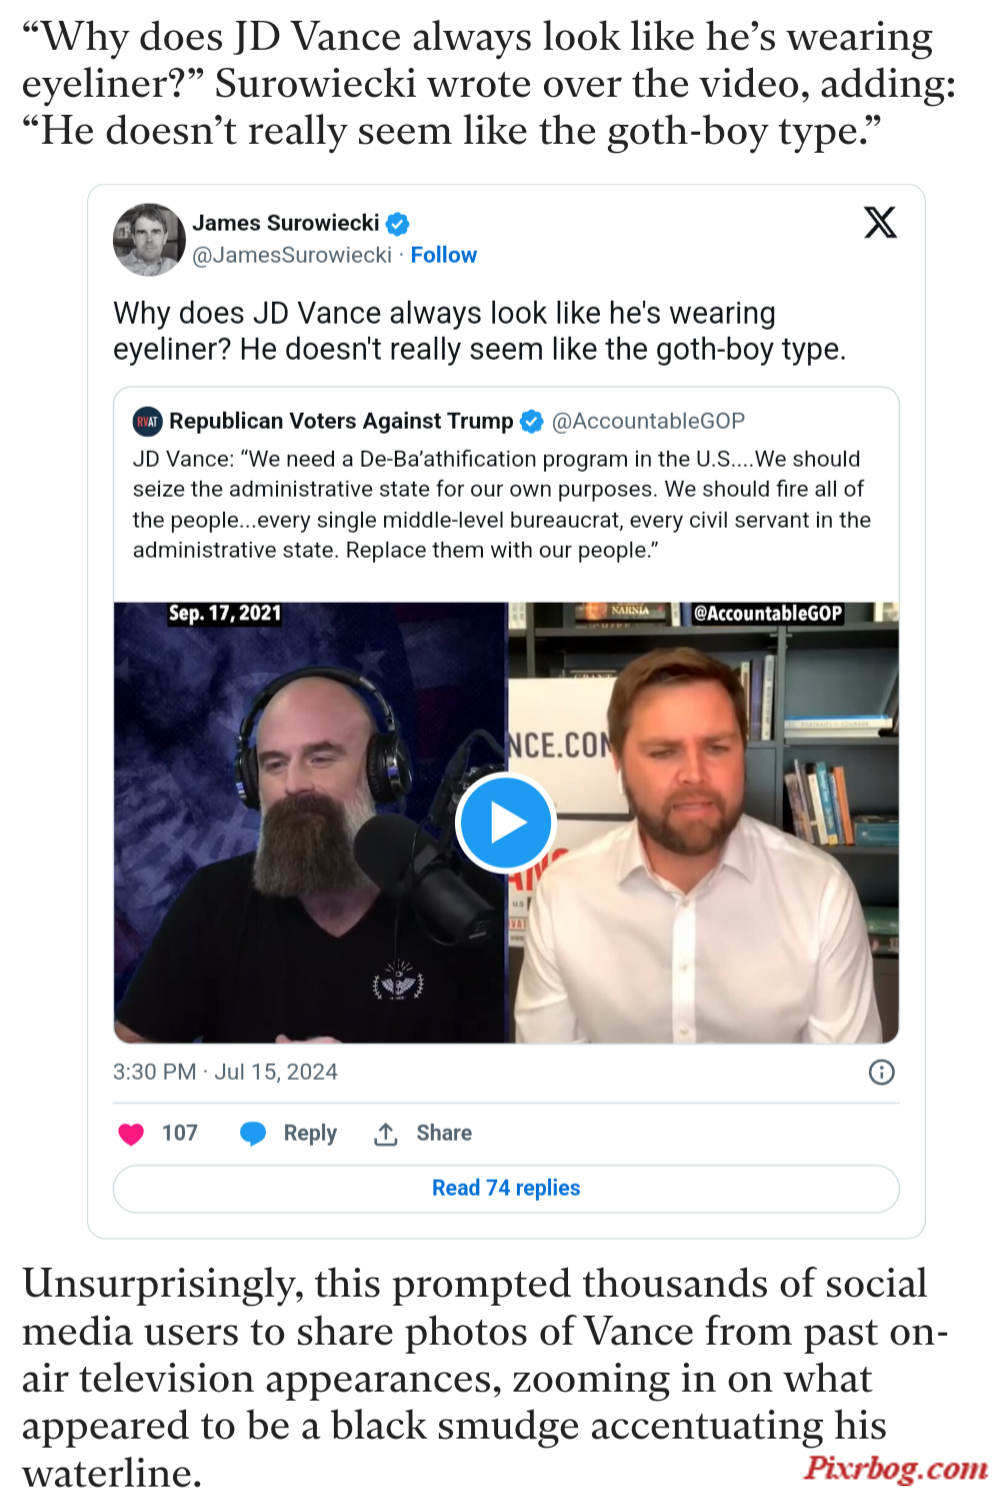The height and width of the screenshot is (1501, 1008).
Task: Open the tweet timestamp 3:30 PM Jul 15, 2024
Action: point(225,1072)
